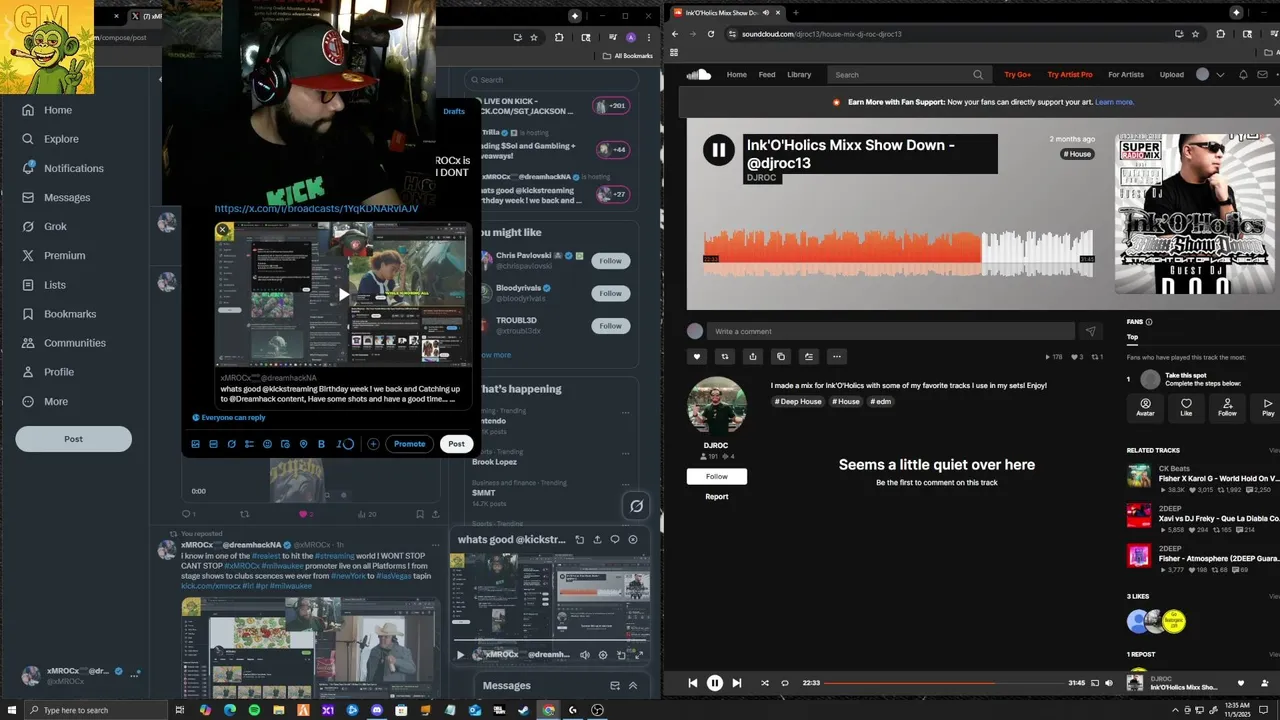Image resolution: width=1280 pixels, height=720 pixels.
Task: Seek on the bottom player progress bar
Action: [x=944, y=683]
